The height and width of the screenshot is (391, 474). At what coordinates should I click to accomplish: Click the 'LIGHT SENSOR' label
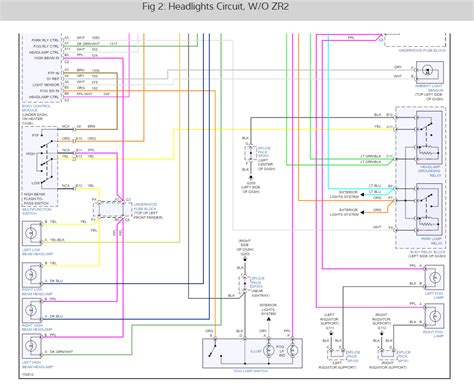coord(46,85)
